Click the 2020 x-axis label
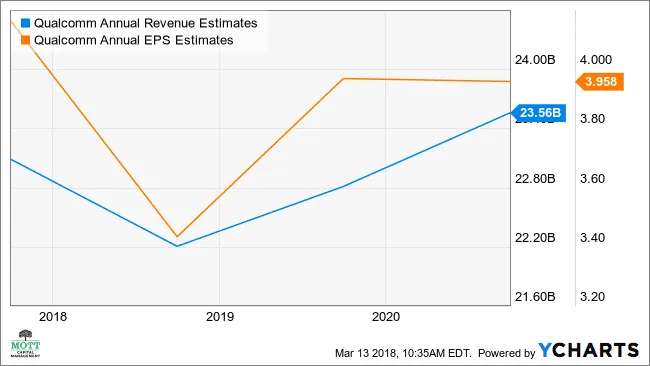This screenshot has height=366, width=650. [386, 317]
